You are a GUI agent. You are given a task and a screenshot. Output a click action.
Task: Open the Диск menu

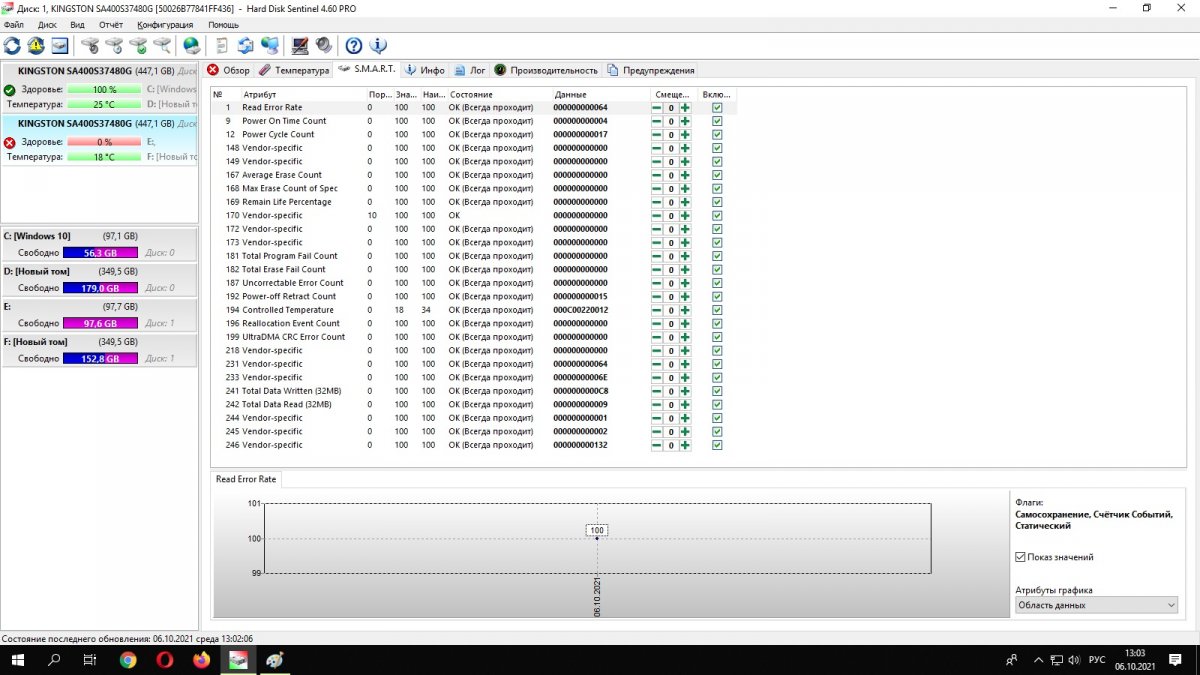click(47, 24)
